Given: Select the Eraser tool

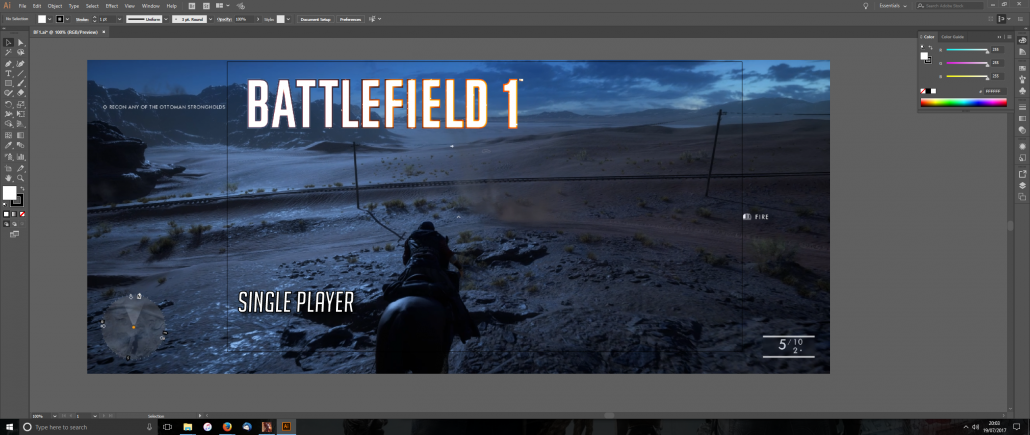Looking at the screenshot, I should pos(20,93).
